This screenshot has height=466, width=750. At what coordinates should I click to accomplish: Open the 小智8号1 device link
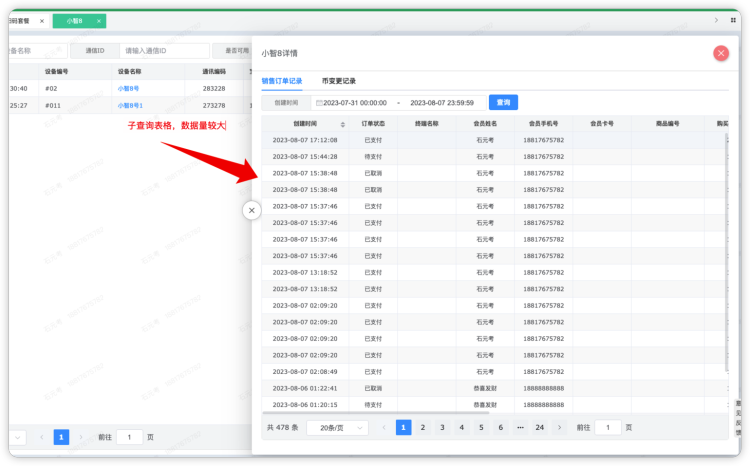[x=130, y=105]
